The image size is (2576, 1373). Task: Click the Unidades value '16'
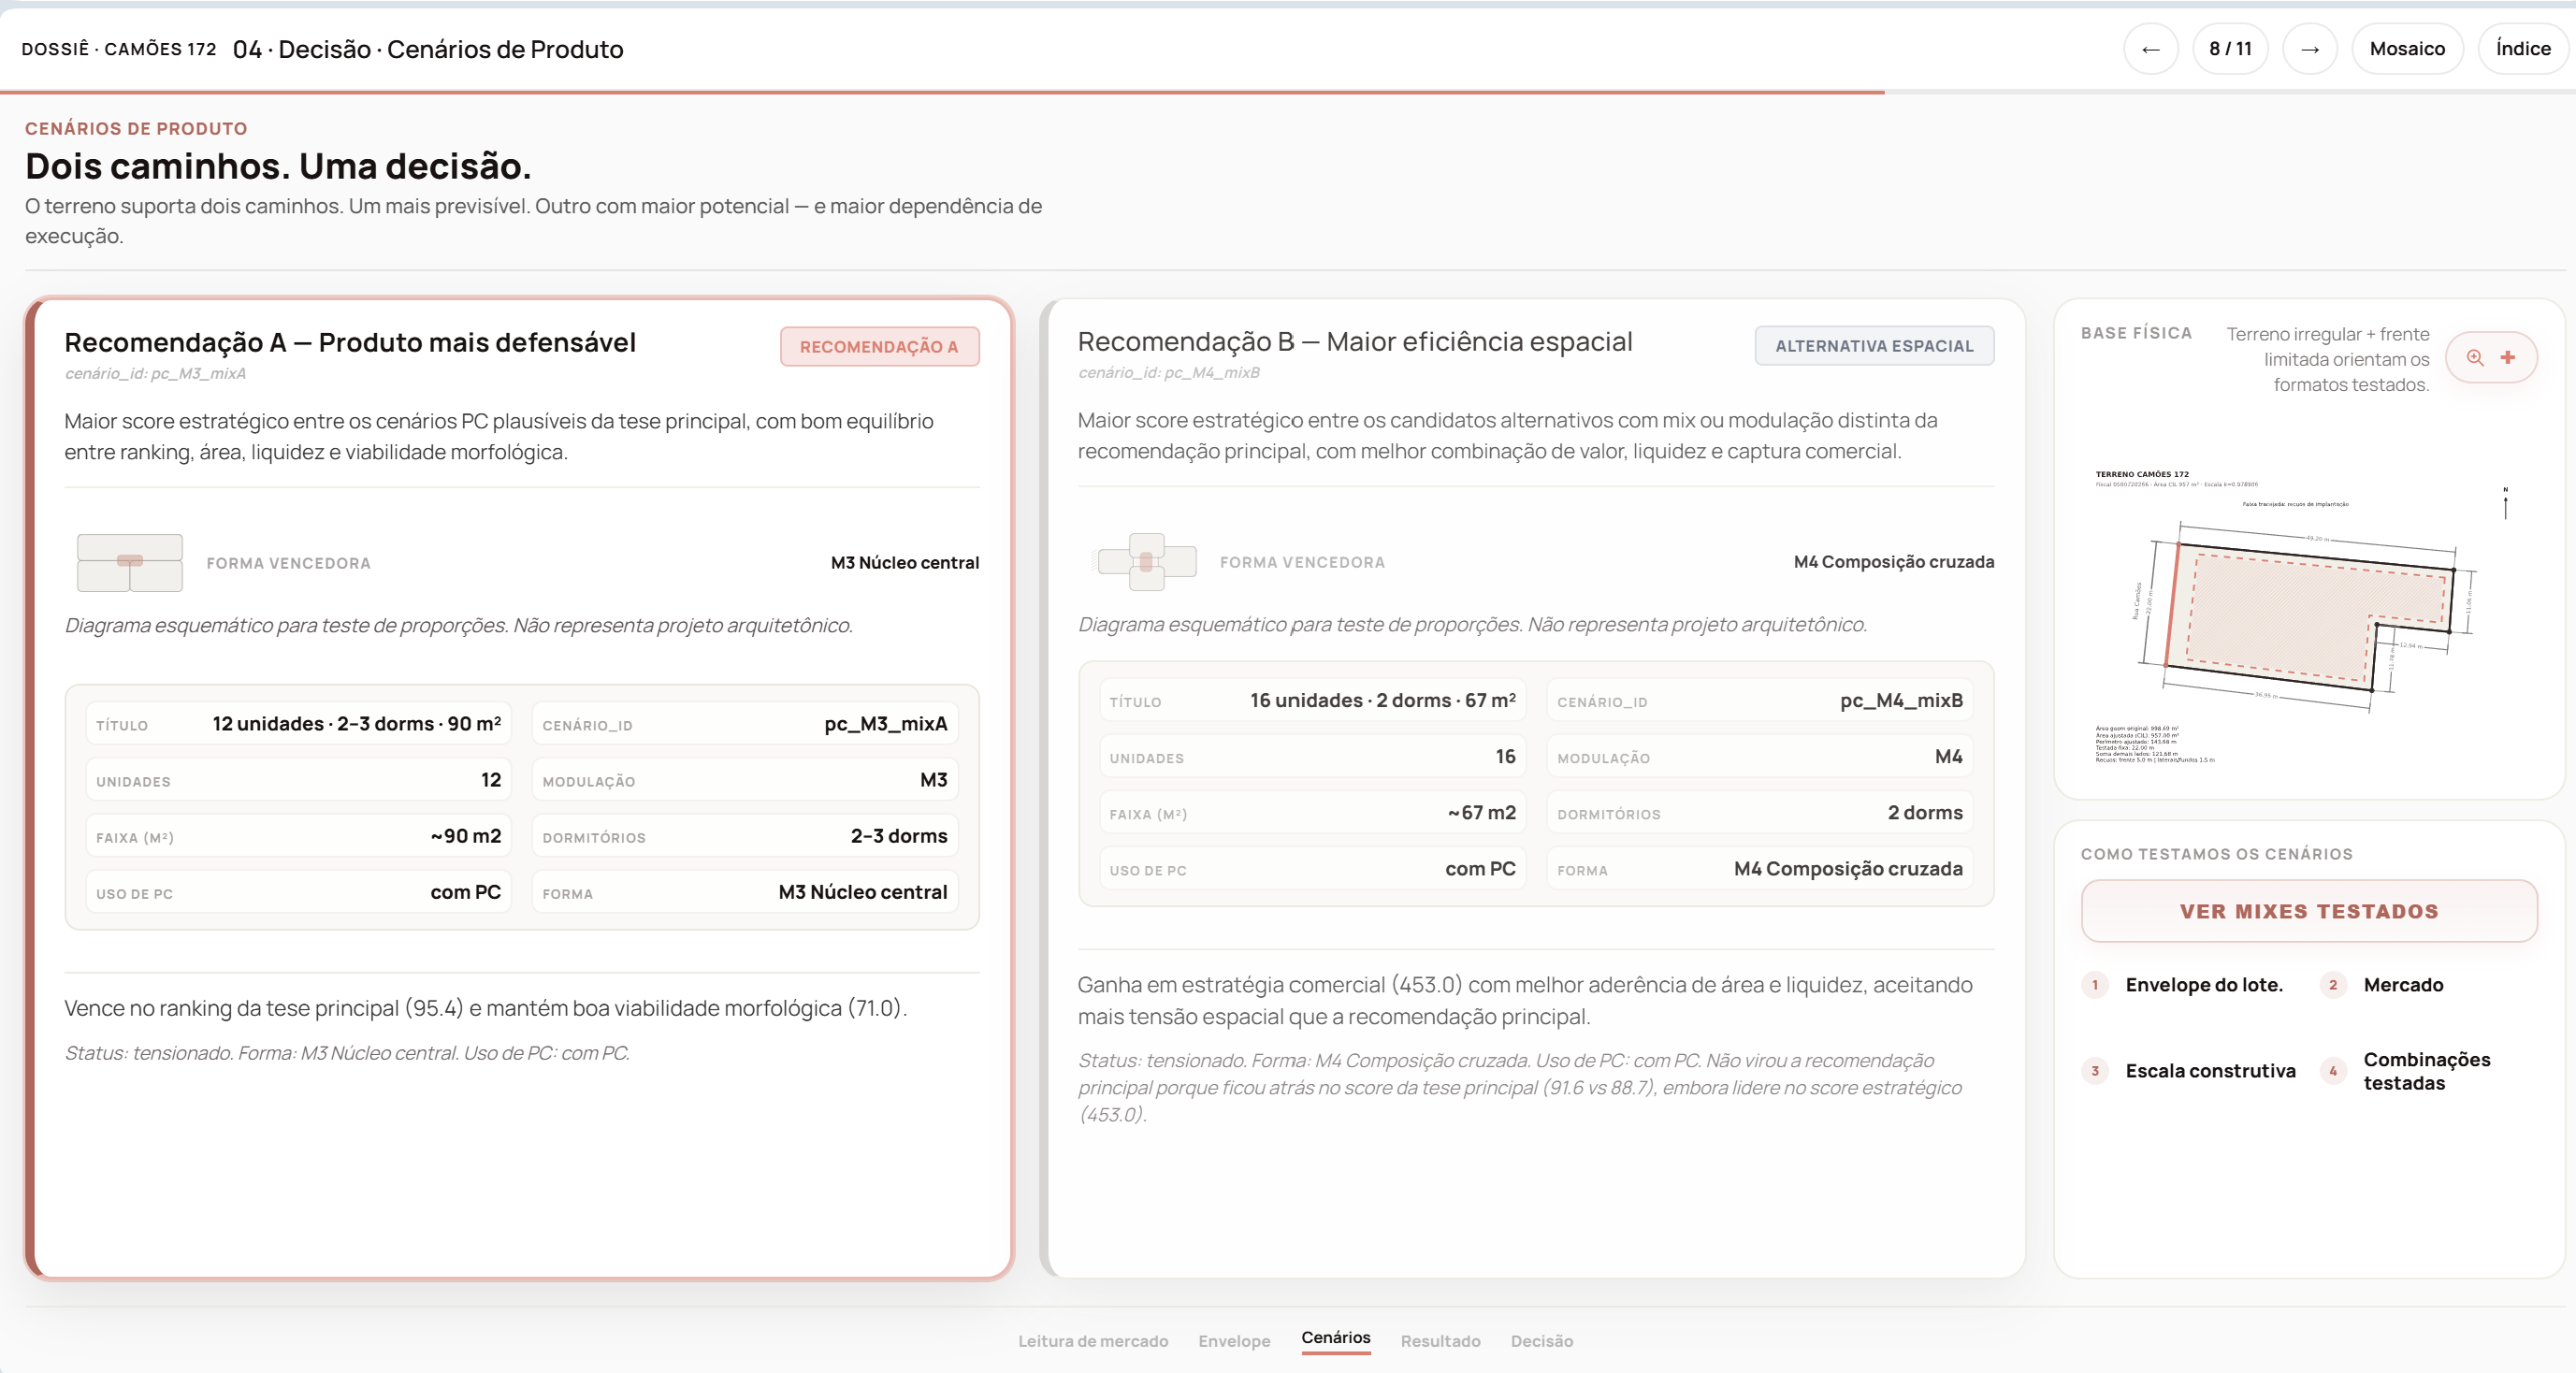click(x=1506, y=757)
